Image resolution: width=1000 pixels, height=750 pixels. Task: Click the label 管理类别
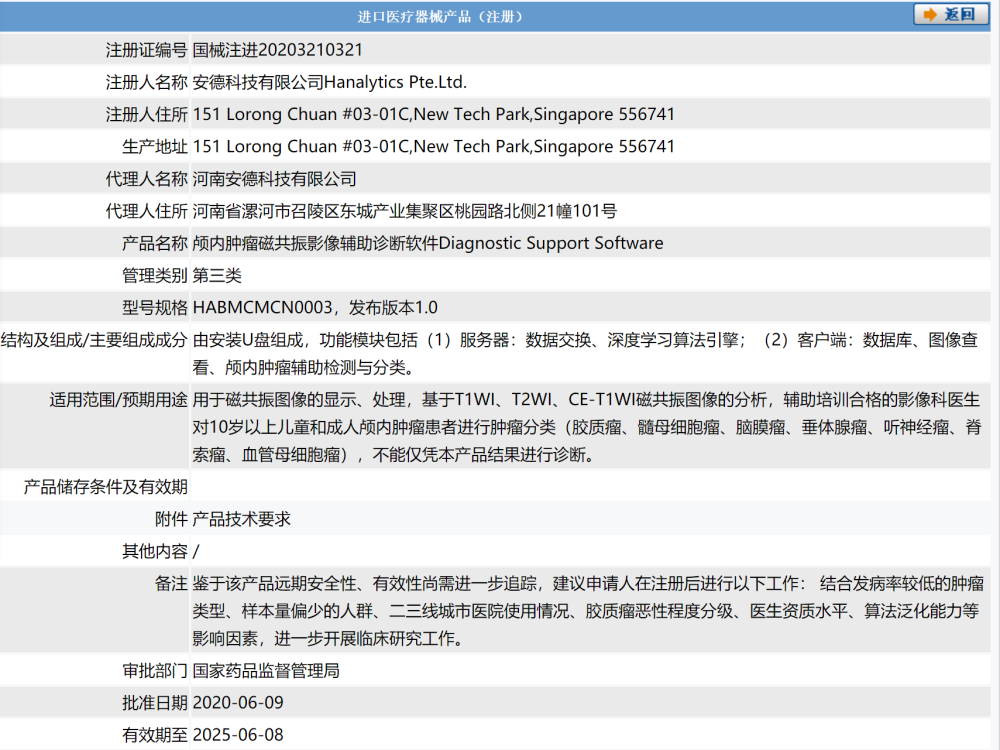(154, 276)
